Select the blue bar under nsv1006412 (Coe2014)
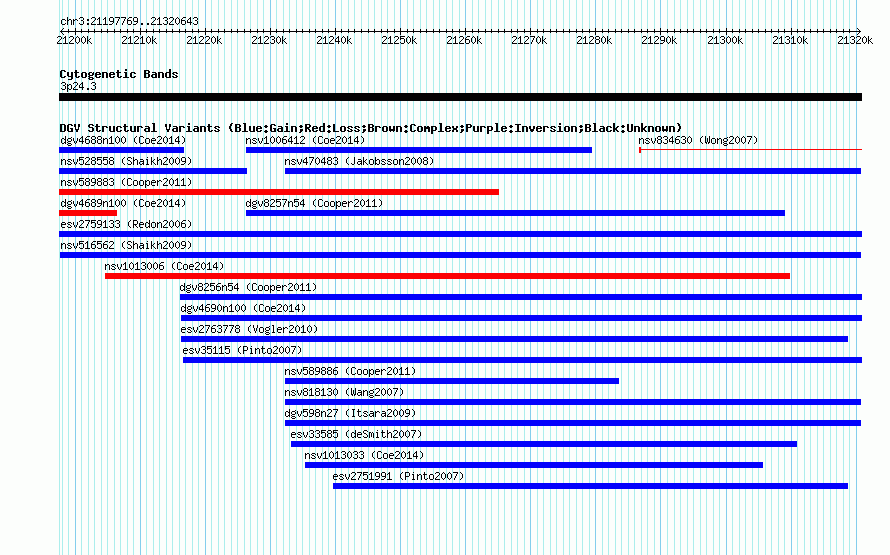The image size is (890, 555). point(419,150)
